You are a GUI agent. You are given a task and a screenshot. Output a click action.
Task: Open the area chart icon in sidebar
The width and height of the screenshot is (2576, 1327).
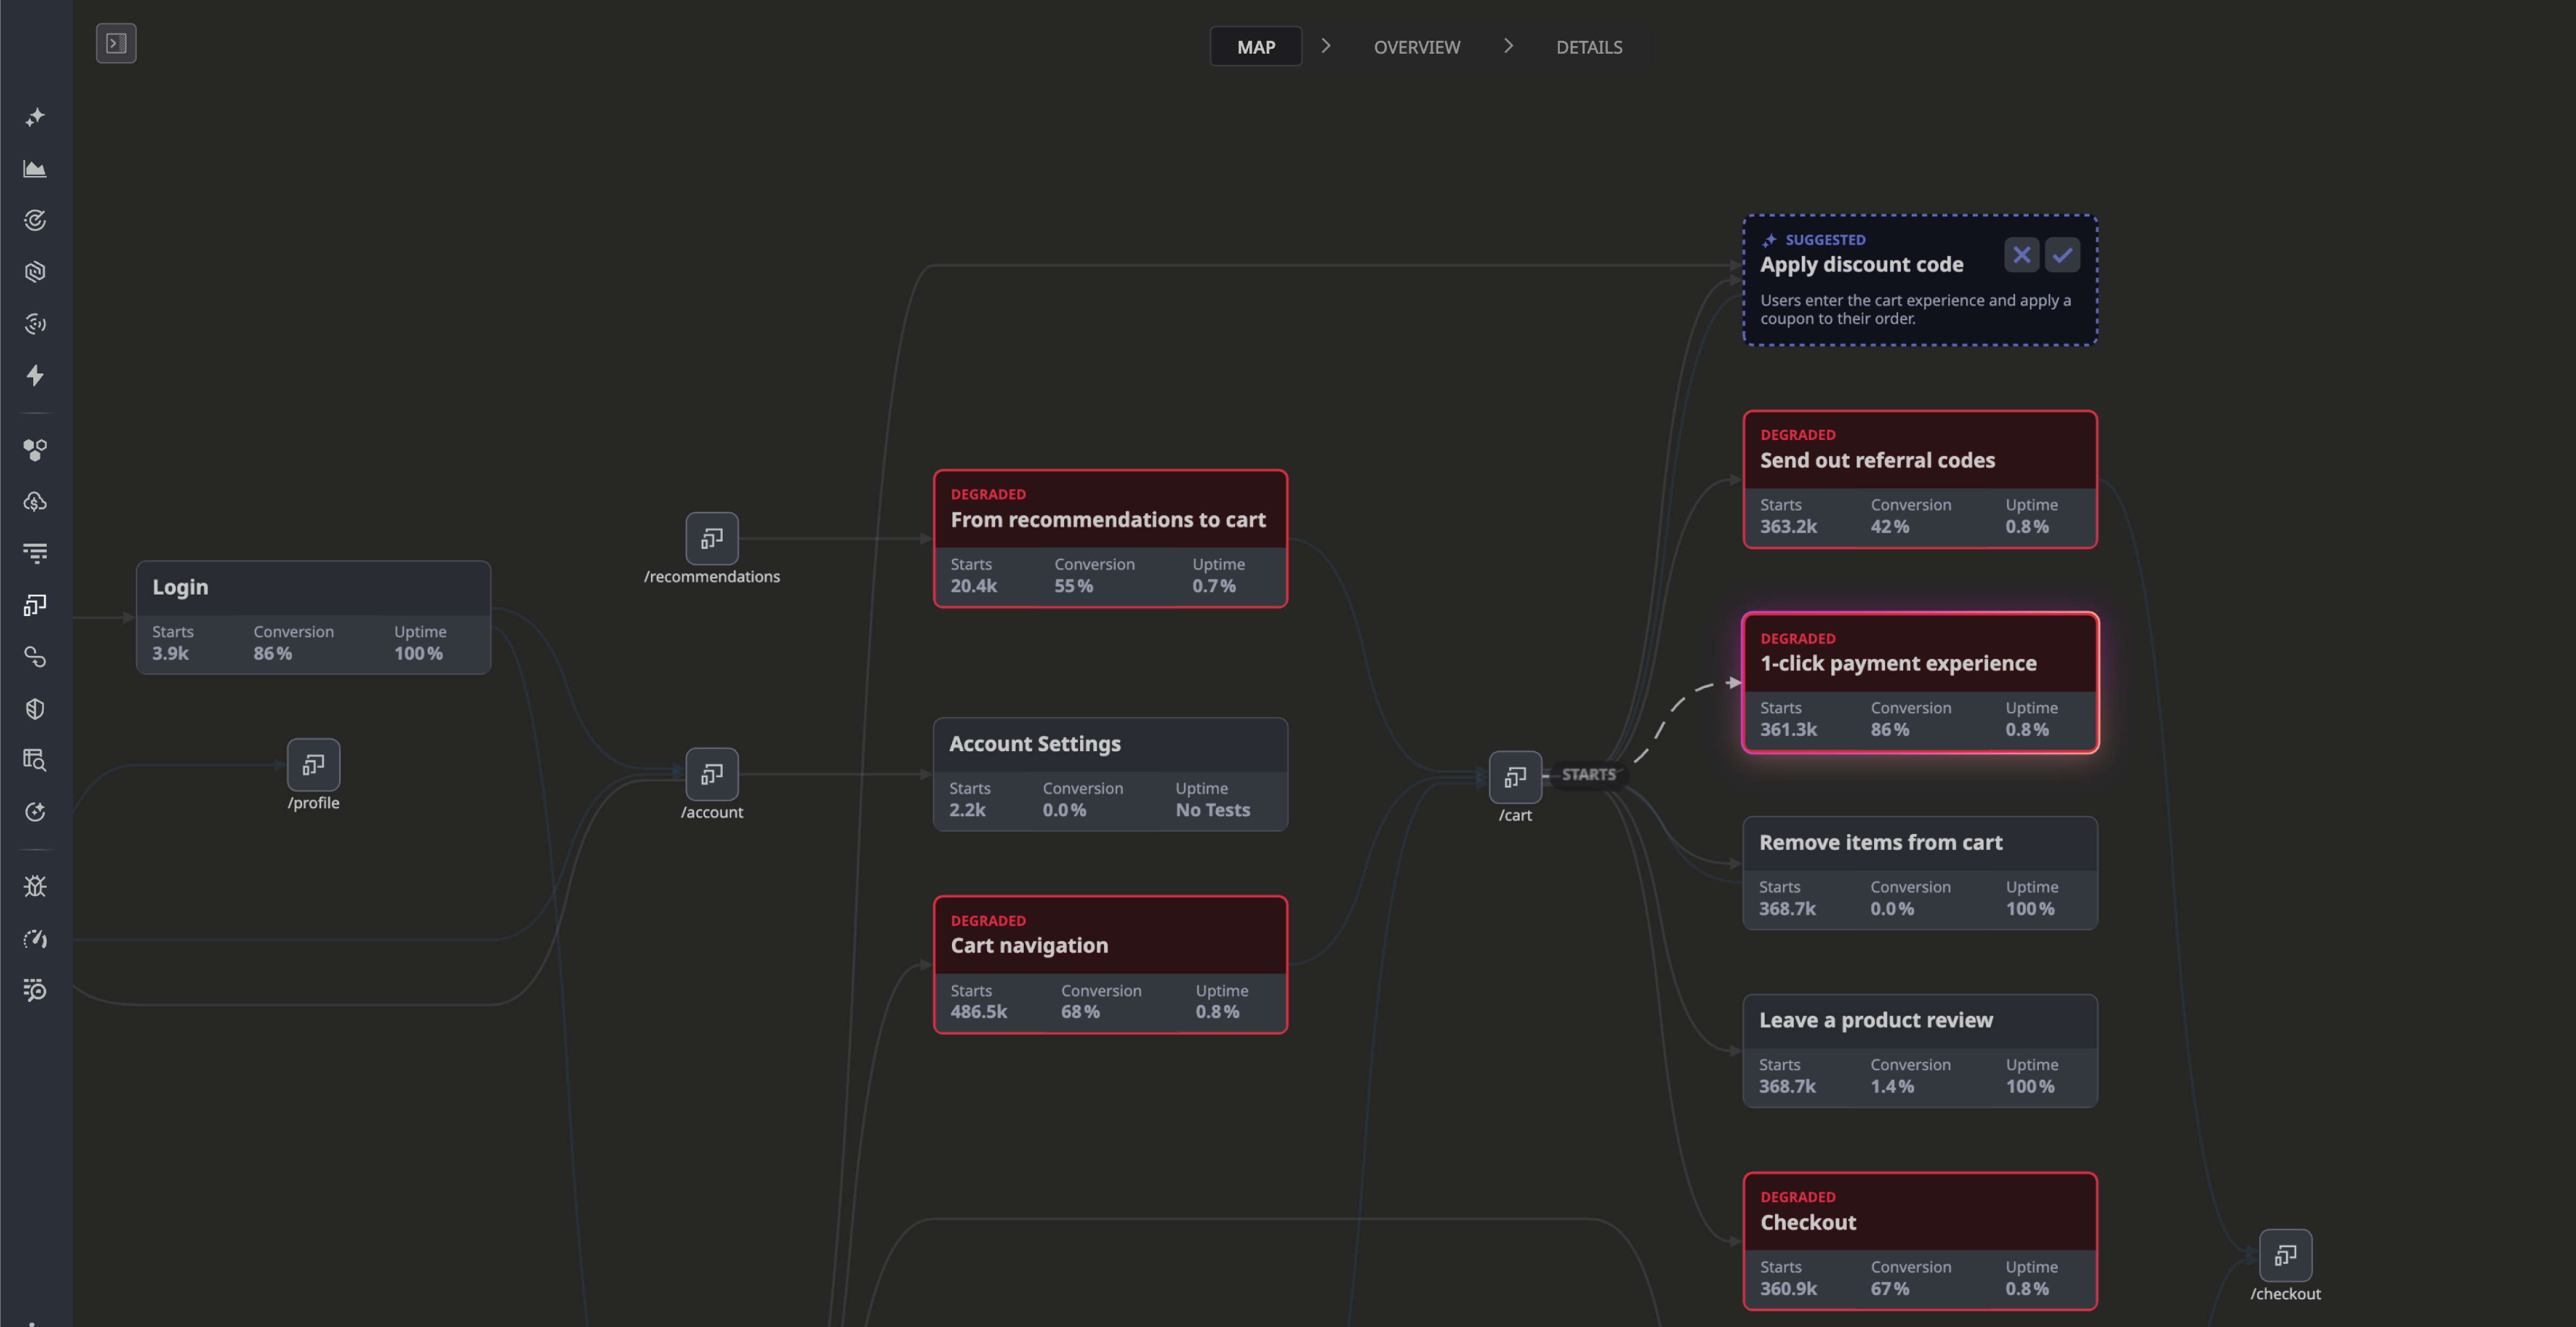pyautogui.click(x=35, y=168)
